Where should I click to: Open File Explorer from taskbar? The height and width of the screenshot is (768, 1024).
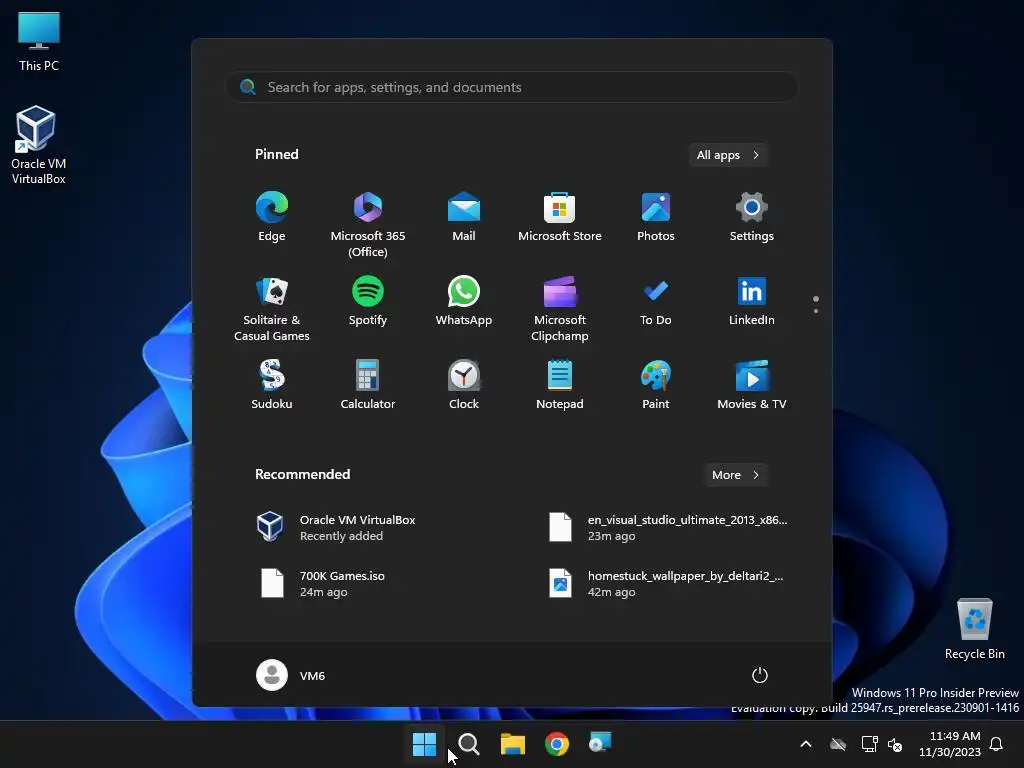click(513, 744)
